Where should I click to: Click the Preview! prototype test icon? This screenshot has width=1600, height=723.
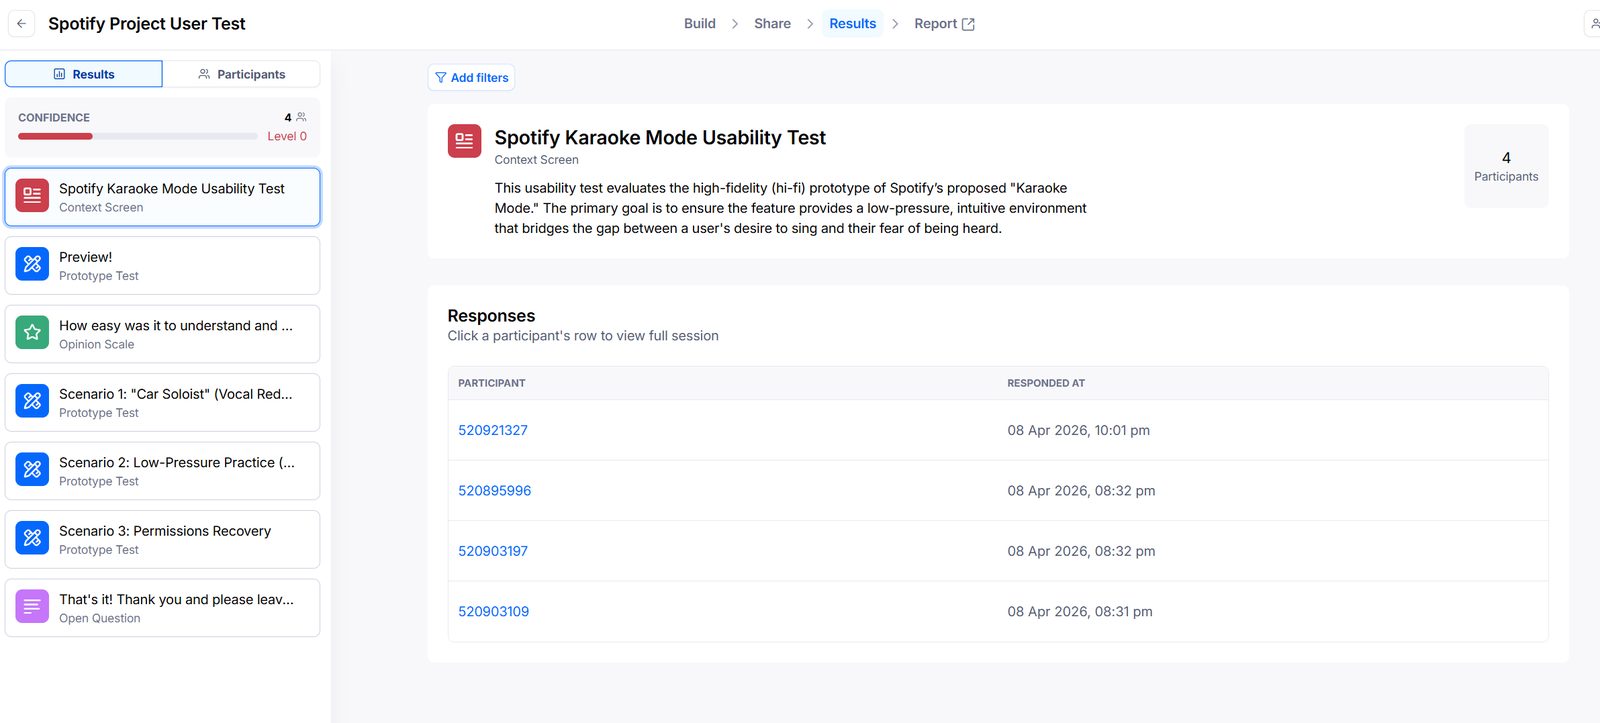(x=32, y=264)
